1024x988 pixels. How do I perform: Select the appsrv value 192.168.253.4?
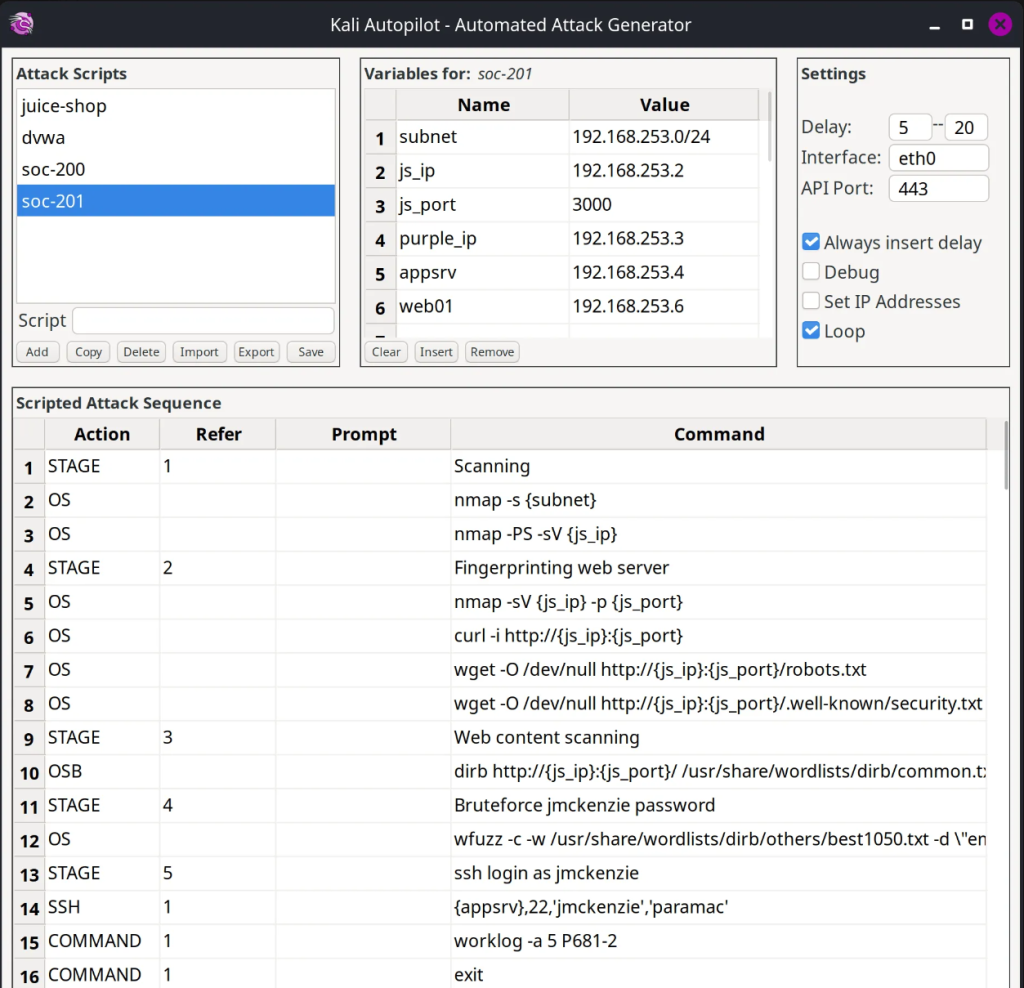click(x=664, y=273)
